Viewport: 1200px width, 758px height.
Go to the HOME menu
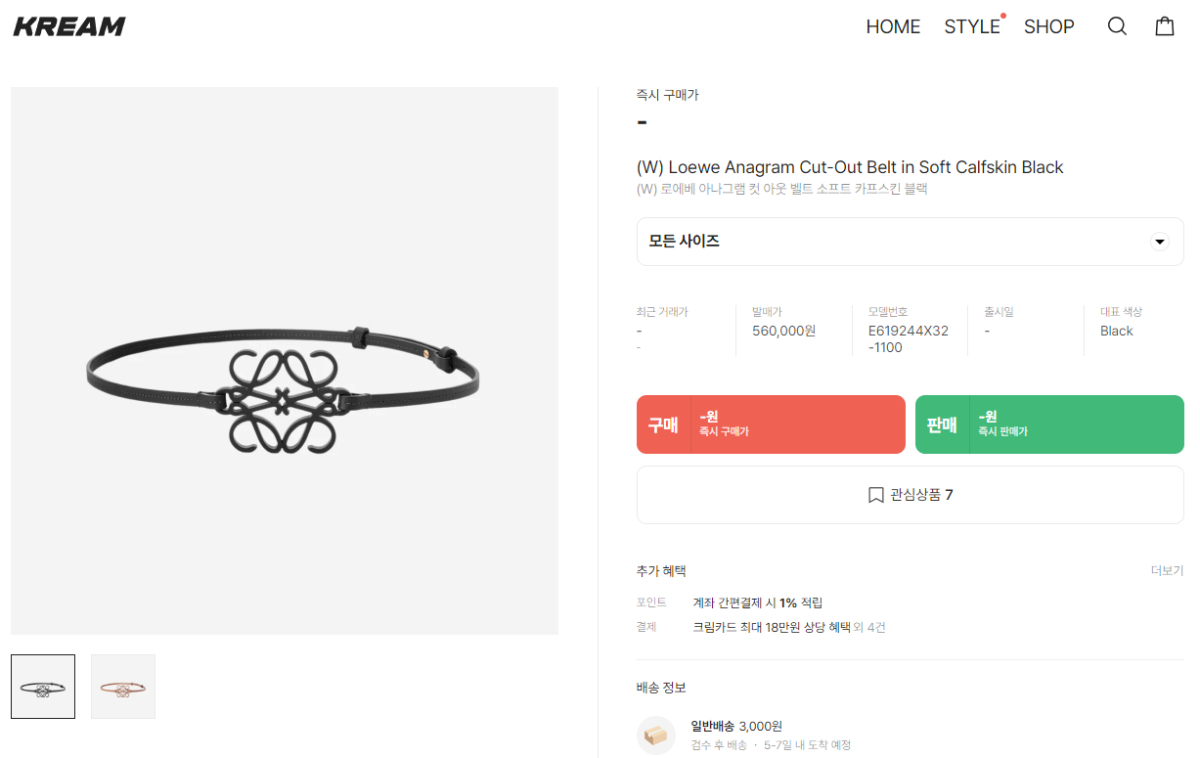[x=893, y=27]
